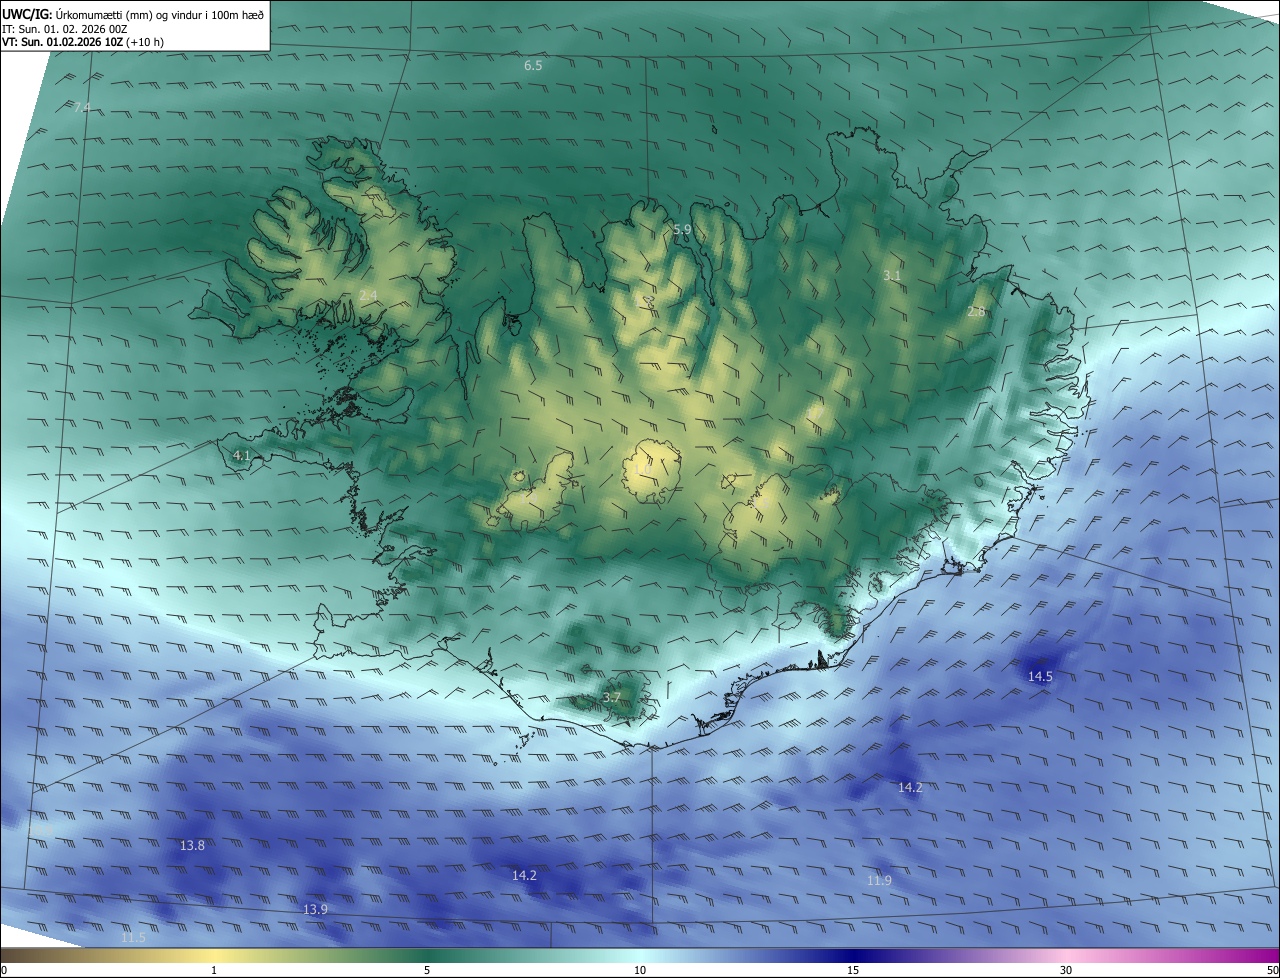Select the VT: Sun. 01.02.2026 10Z (+10 h) line
This screenshot has width=1280, height=978.
tap(83, 42)
